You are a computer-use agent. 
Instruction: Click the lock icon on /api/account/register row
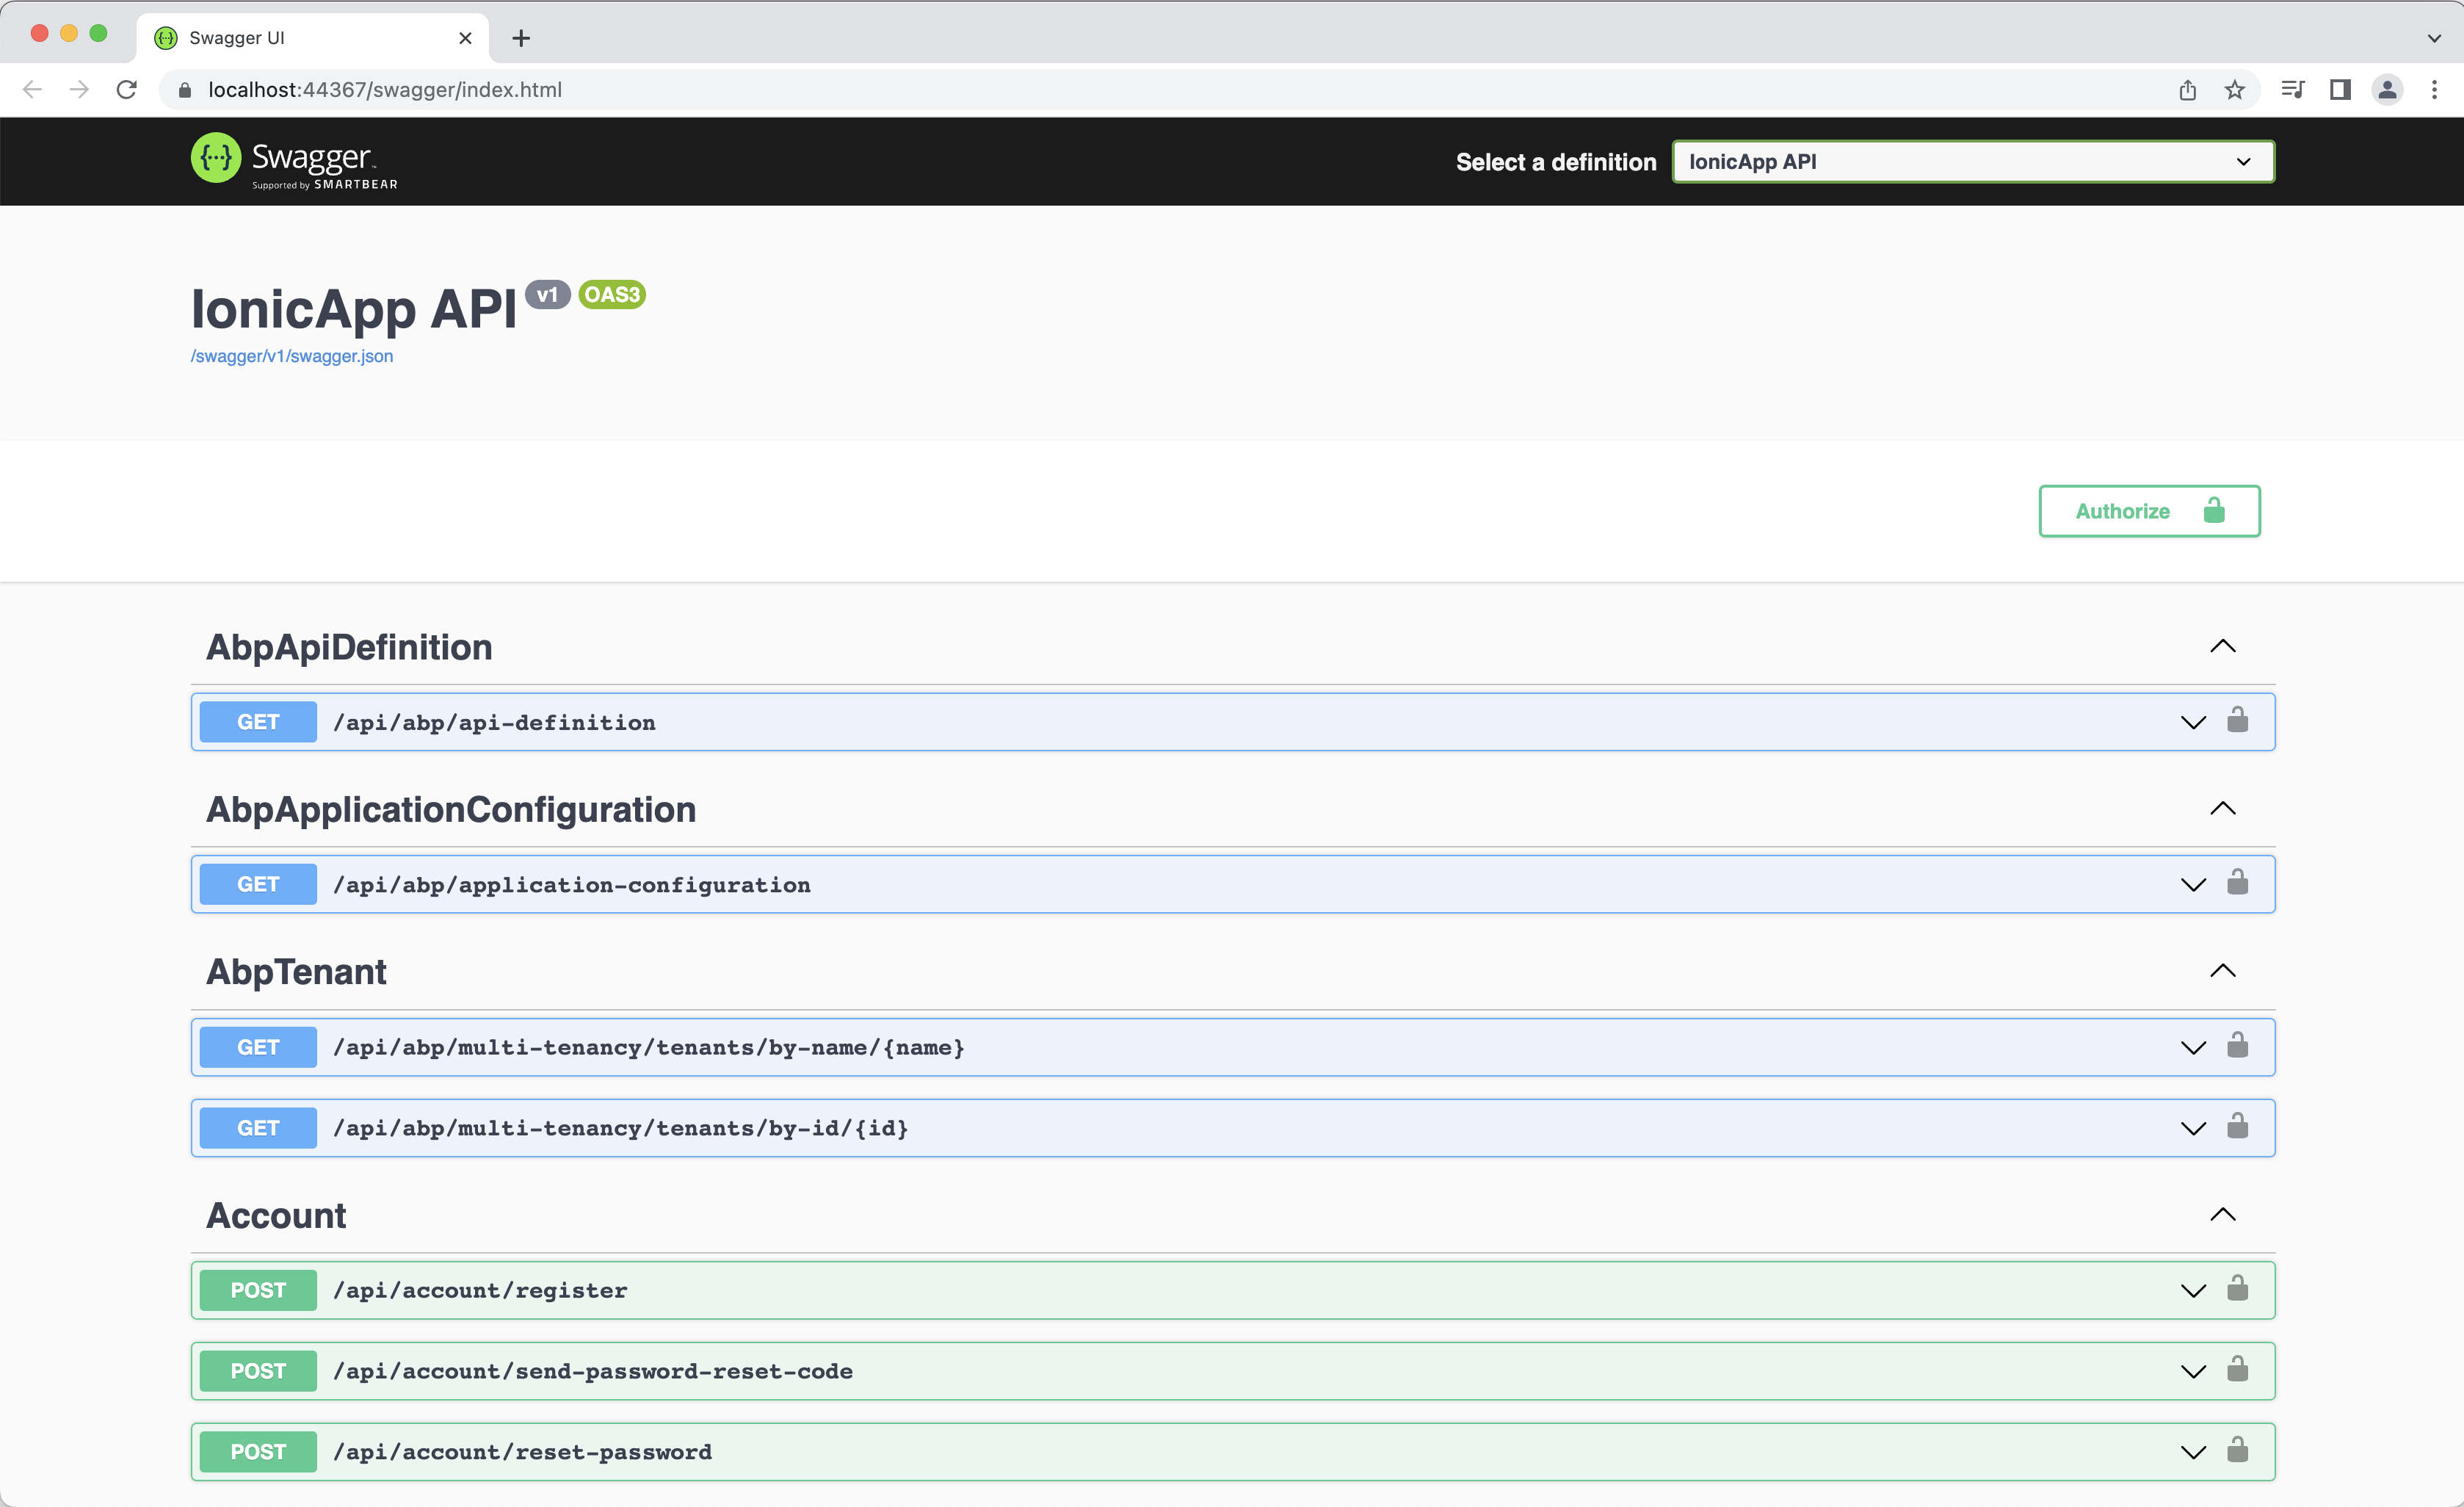pyautogui.click(x=2237, y=1288)
